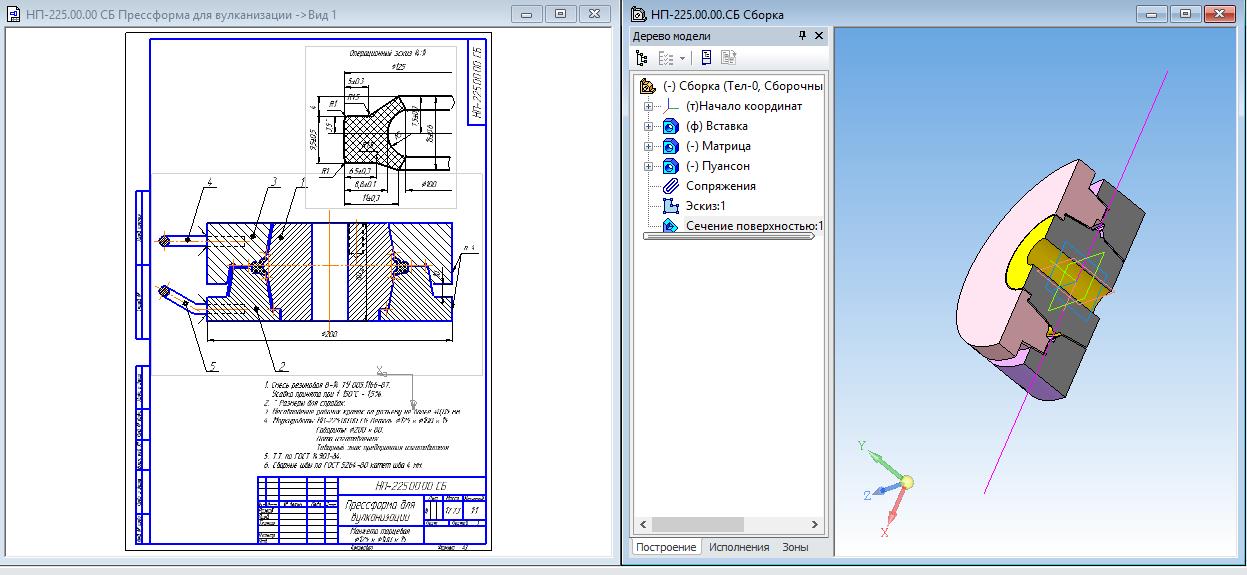
Task: Click position label 2 on the drawing
Action: [284, 366]
